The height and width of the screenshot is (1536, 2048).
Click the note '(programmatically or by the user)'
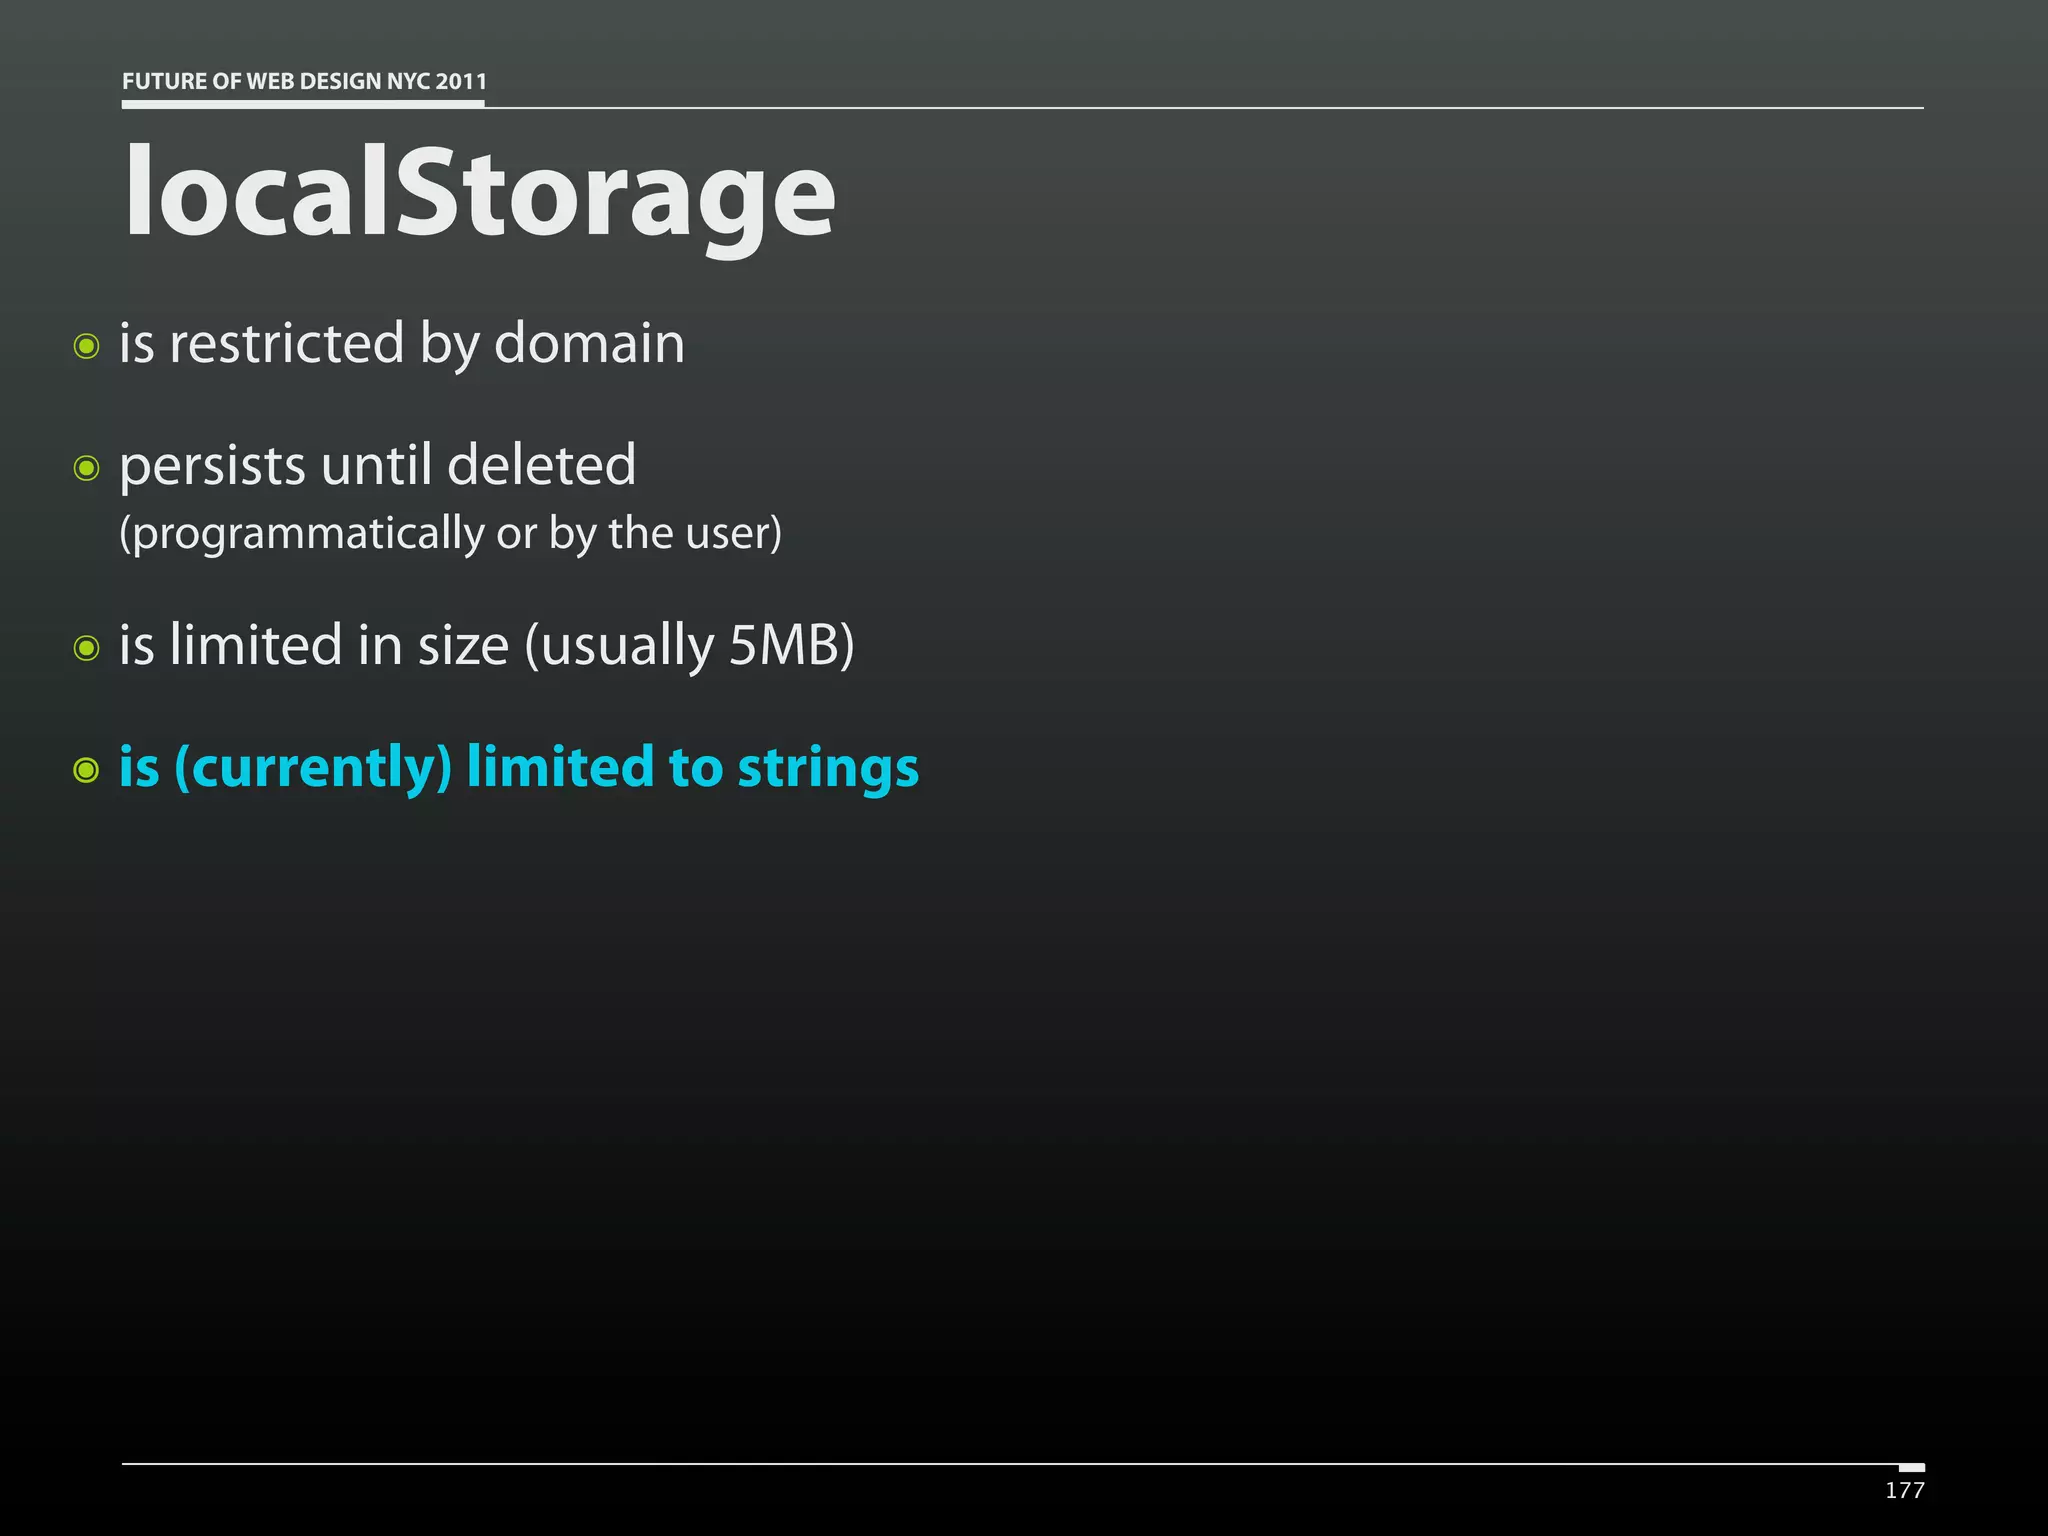pos(450,533)
